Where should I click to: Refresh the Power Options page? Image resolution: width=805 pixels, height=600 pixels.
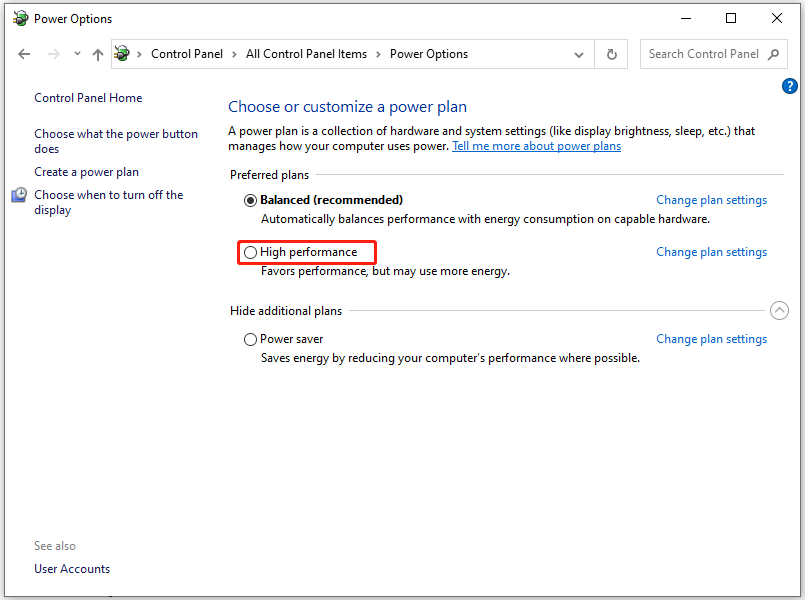[611, 54]
